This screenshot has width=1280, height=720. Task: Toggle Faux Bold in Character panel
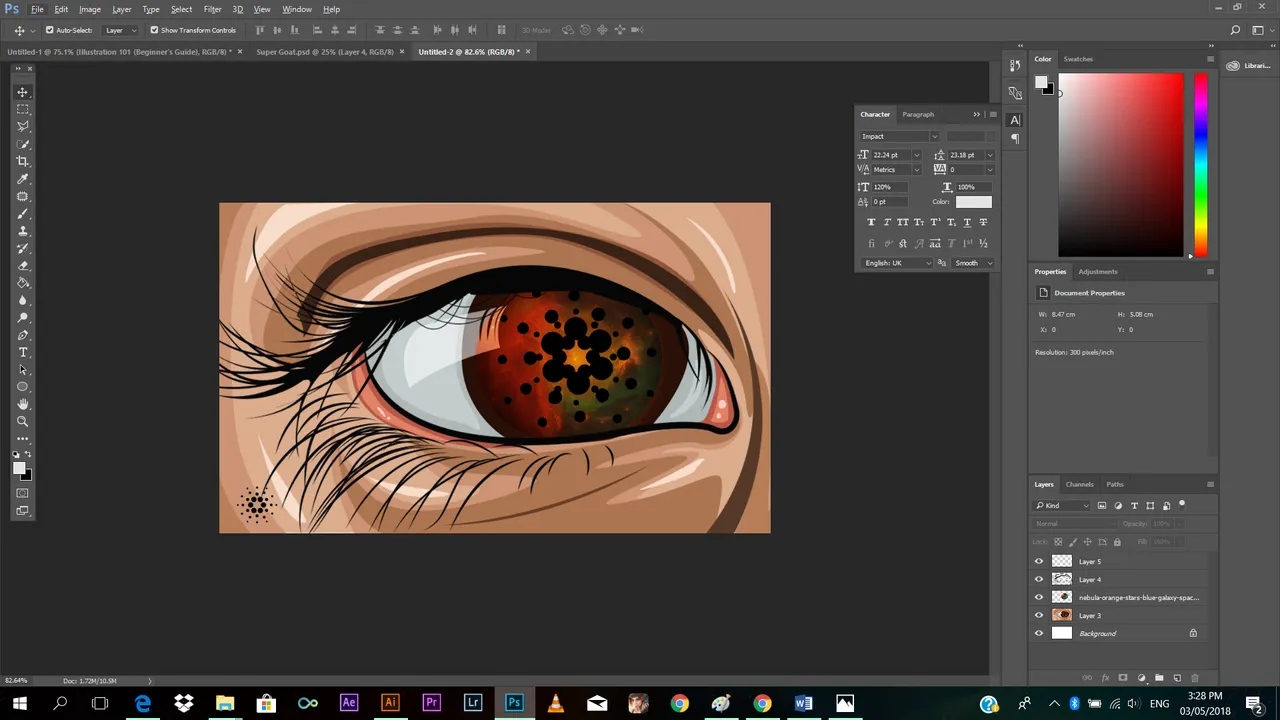(x=871, y=222)
